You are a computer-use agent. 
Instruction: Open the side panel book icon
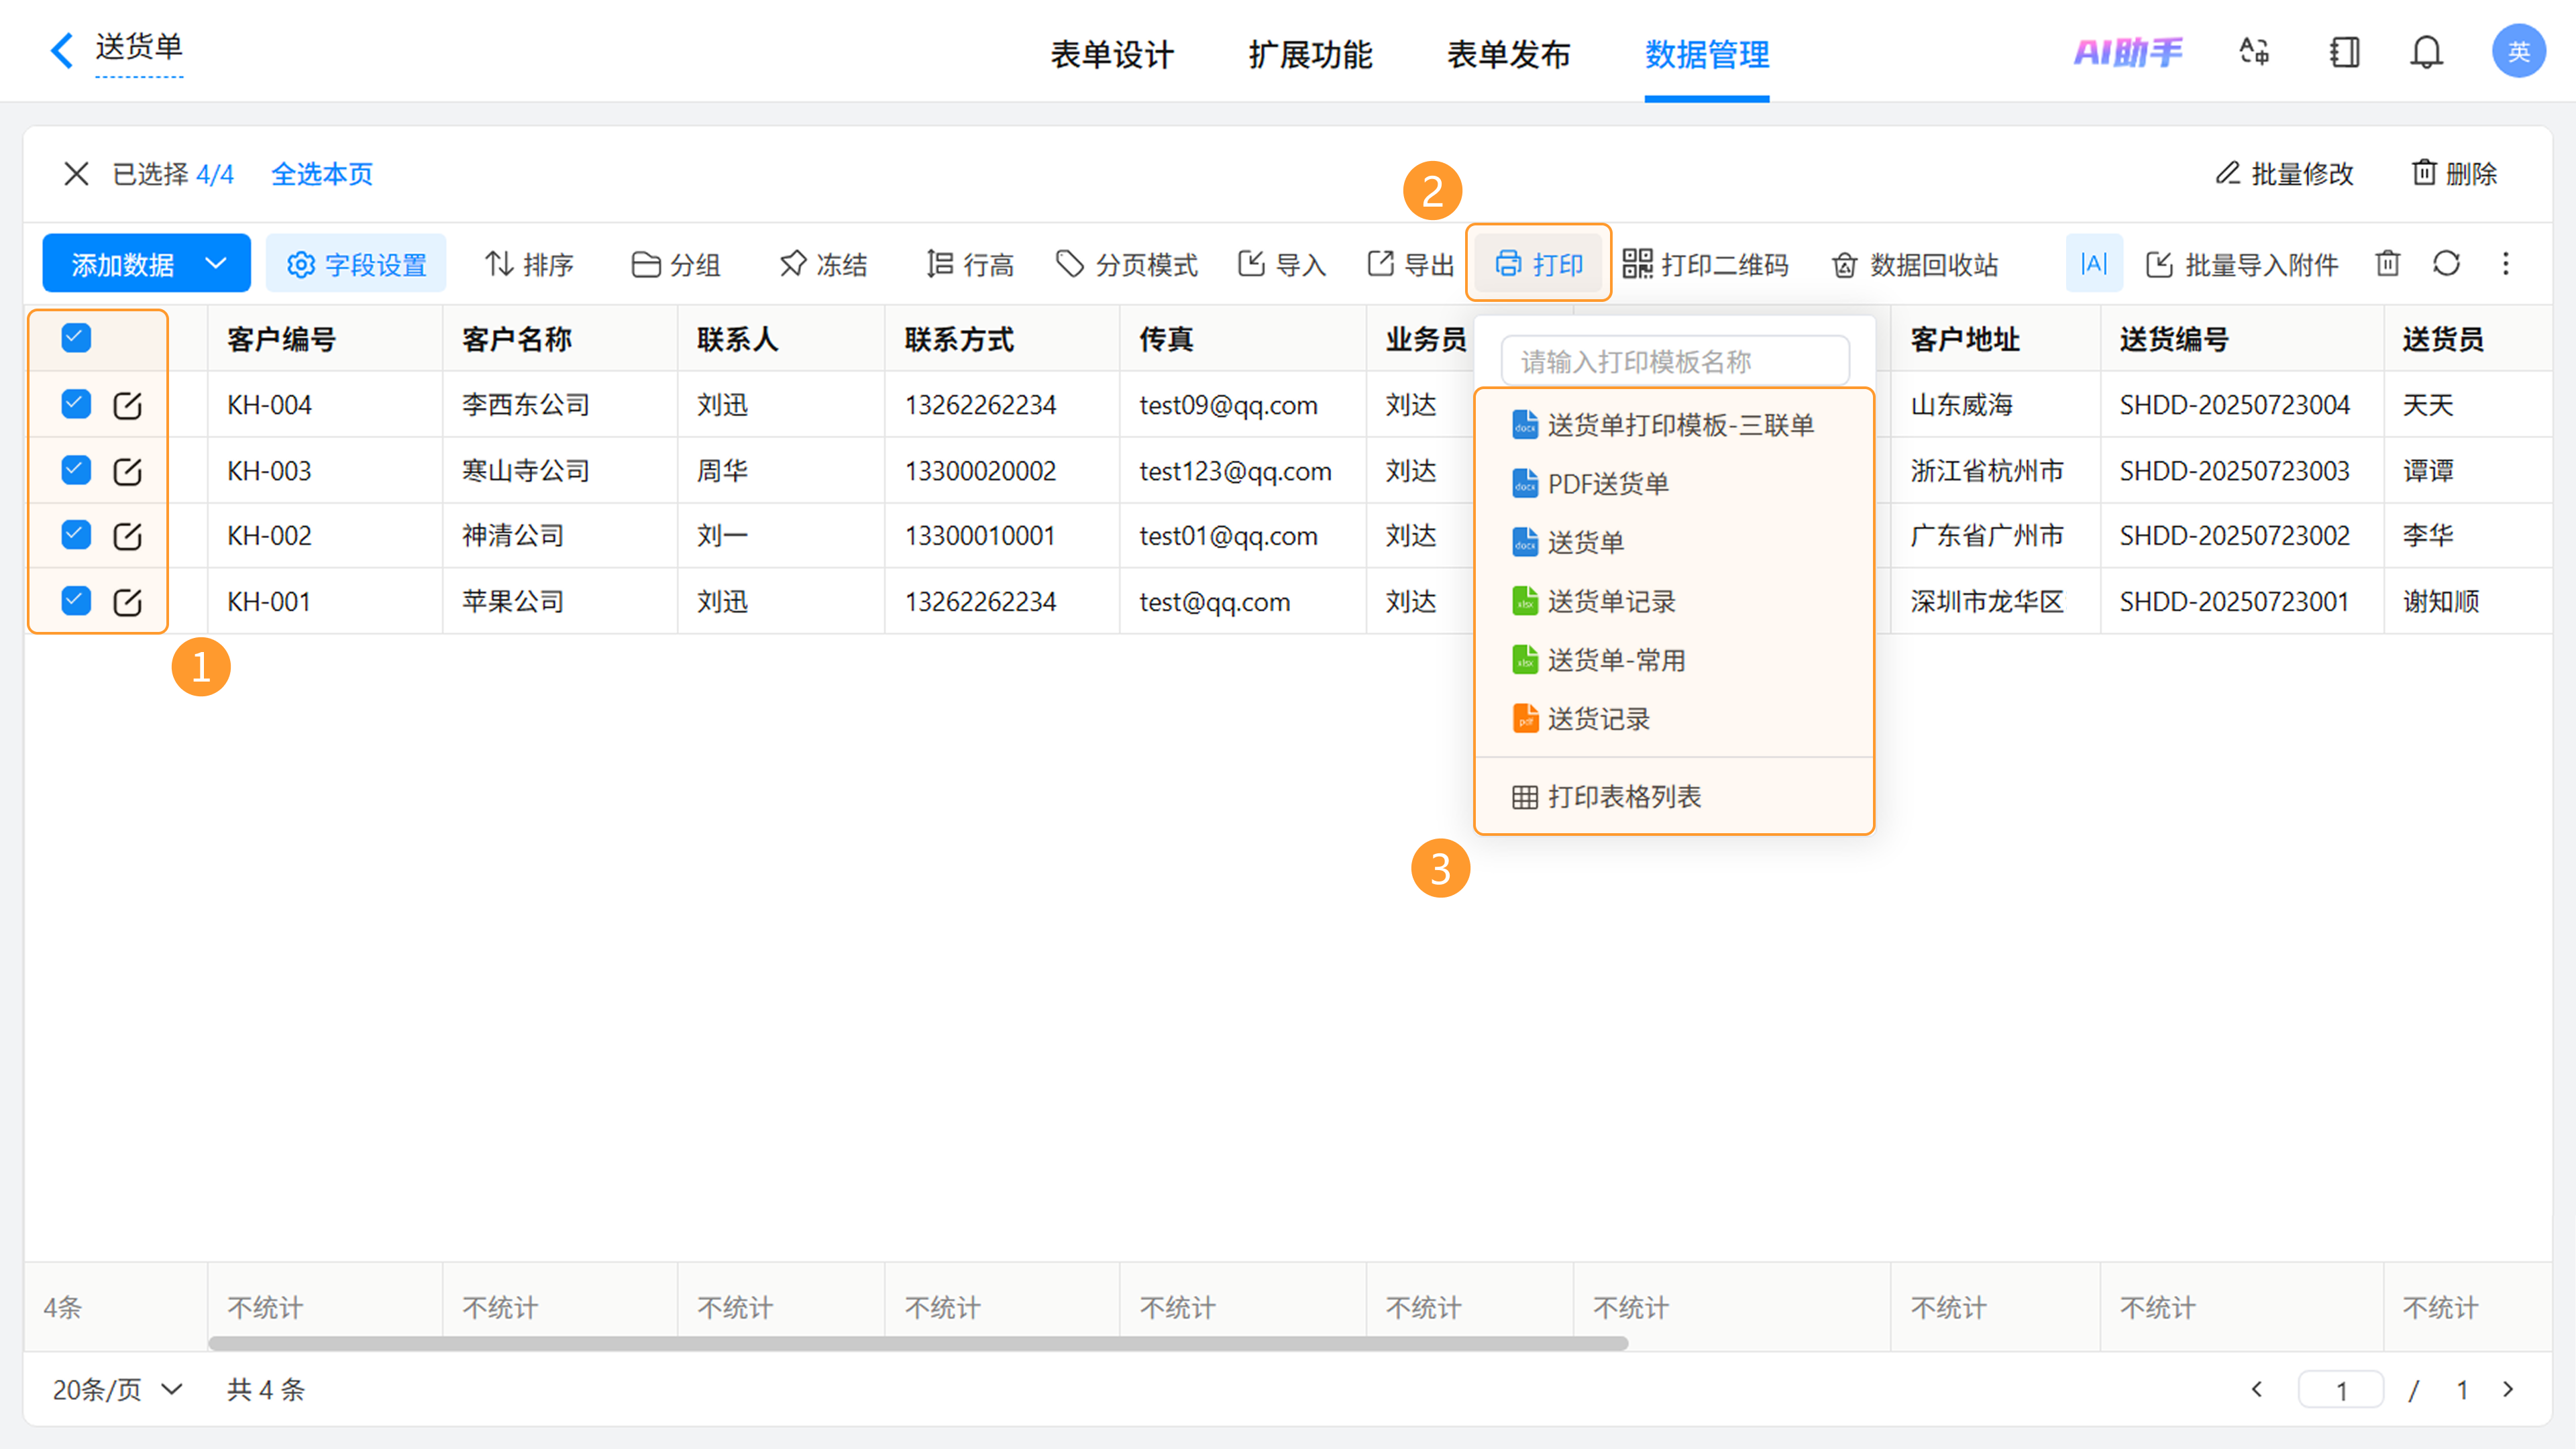coord(2344,51)
